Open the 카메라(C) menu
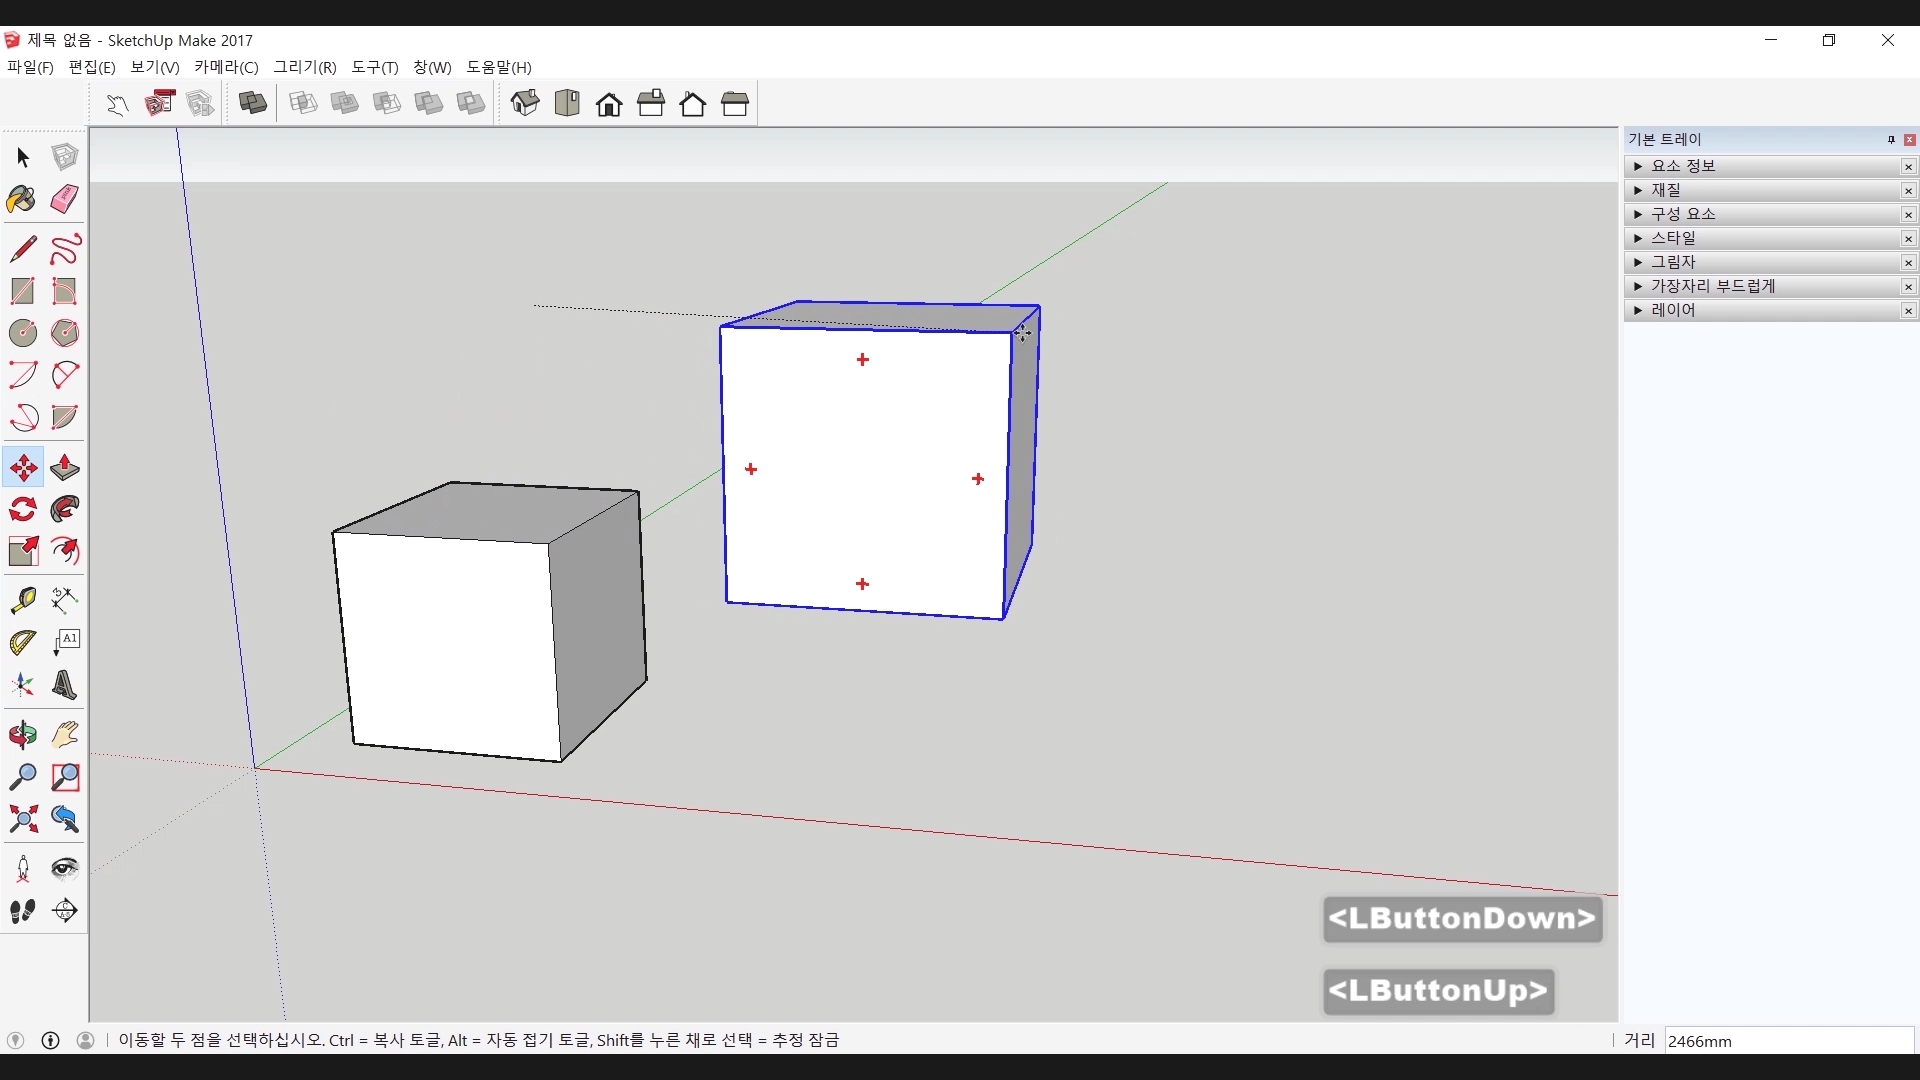The image size is (1920, 1080). 226,67
